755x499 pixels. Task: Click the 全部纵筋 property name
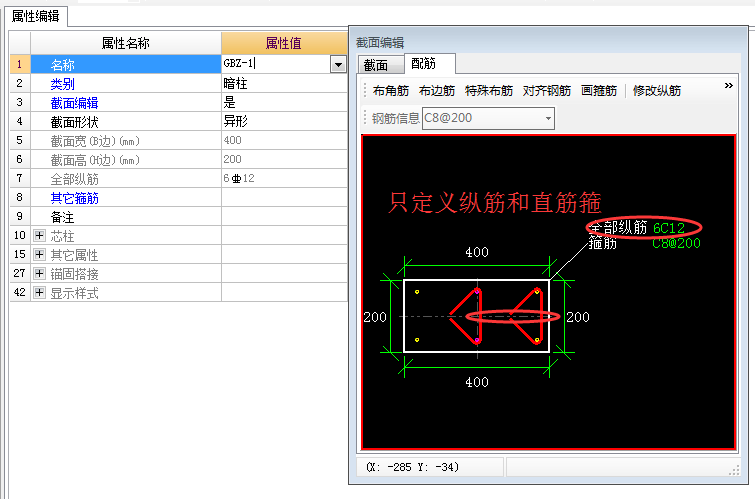(x=74, y=179)
